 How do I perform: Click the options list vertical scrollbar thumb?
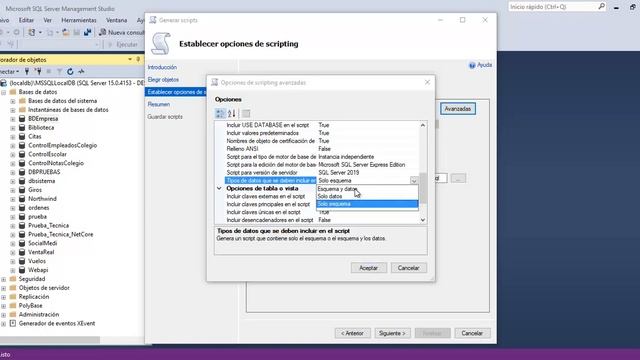[x=423, y=188]
